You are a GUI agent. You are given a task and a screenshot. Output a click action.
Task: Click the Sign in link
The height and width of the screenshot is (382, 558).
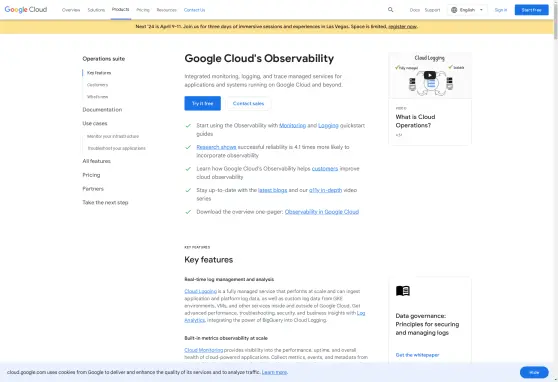[x=501, y=10]
